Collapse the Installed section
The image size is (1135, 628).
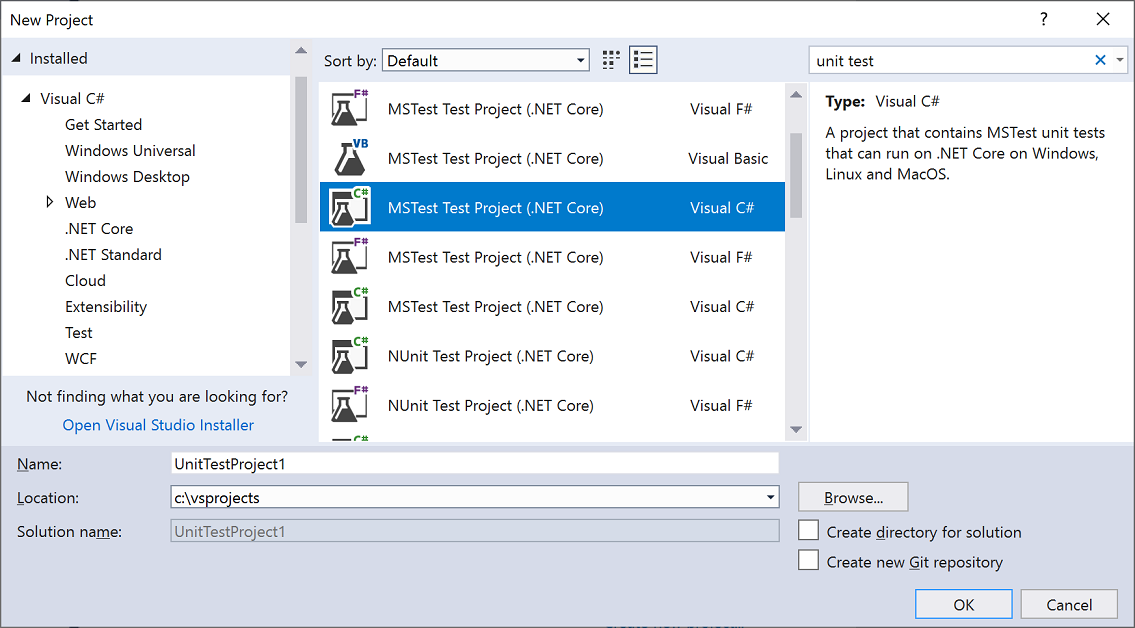pyautogui.click(x=16, y=59)
